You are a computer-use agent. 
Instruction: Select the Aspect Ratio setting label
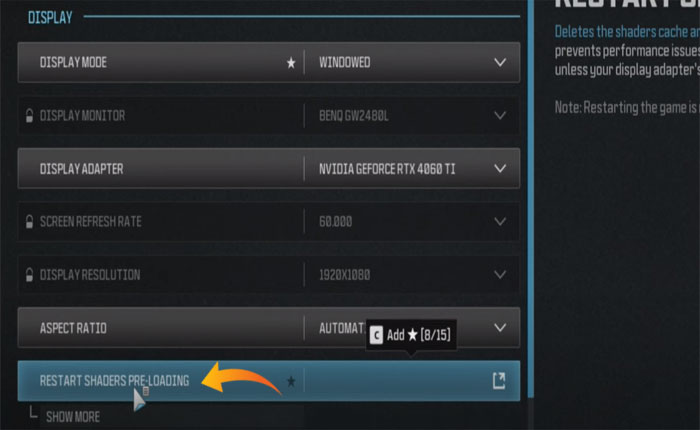73,328
